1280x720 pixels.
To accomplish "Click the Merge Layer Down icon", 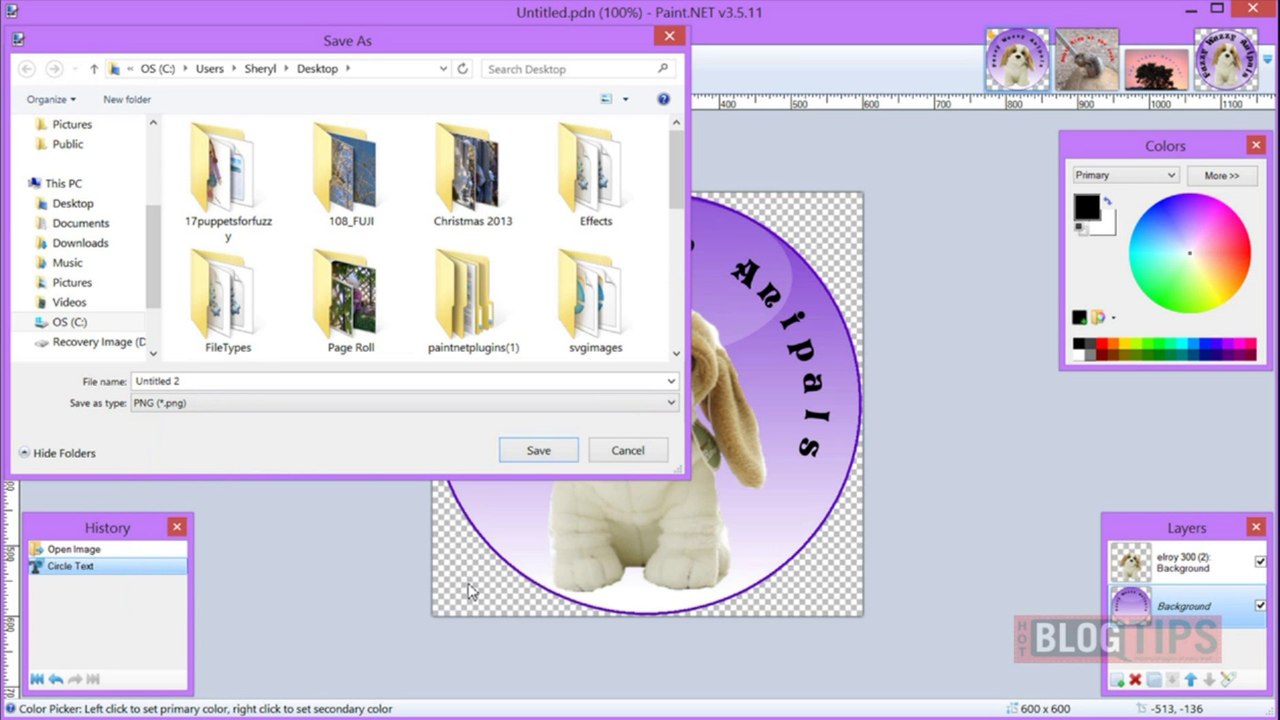I will (1172, 680).
